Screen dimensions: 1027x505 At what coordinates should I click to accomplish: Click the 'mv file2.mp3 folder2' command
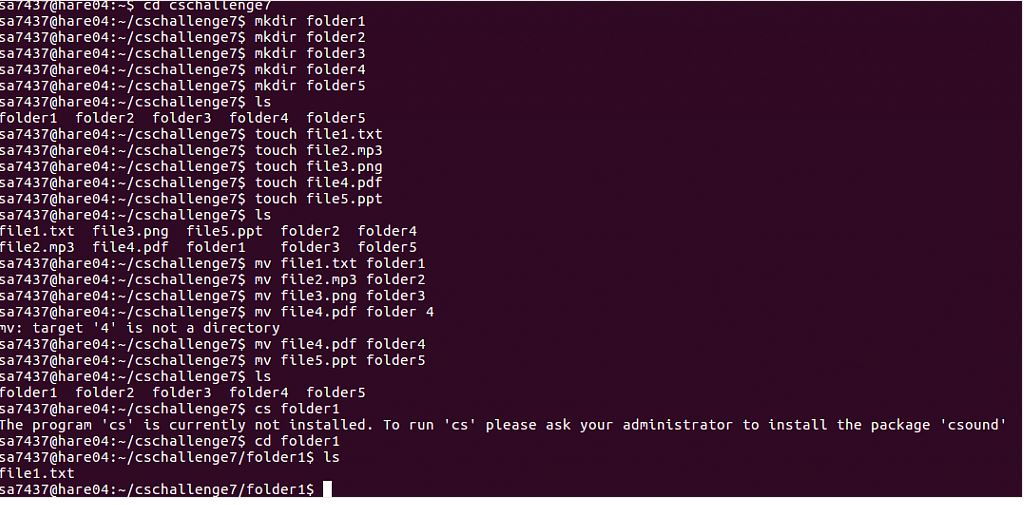click(340, 280)
